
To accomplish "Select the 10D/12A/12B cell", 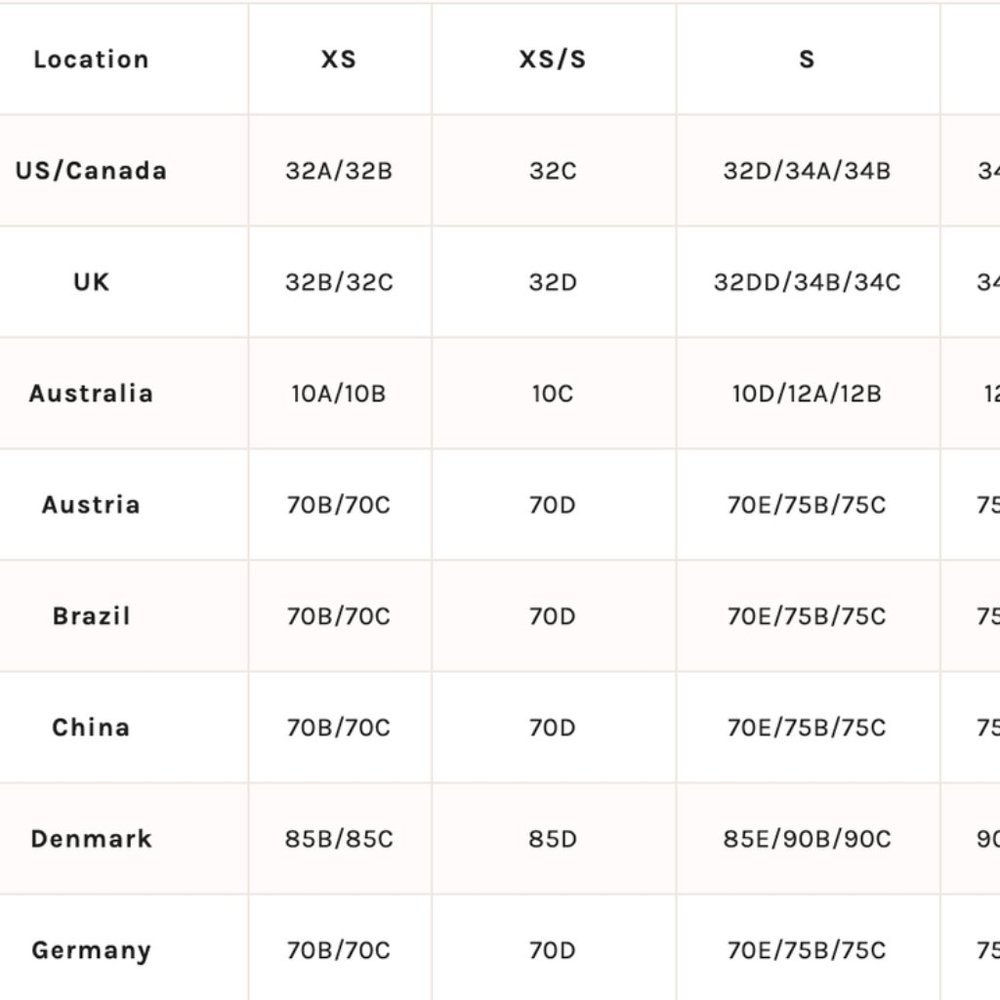I will (807, 394).
